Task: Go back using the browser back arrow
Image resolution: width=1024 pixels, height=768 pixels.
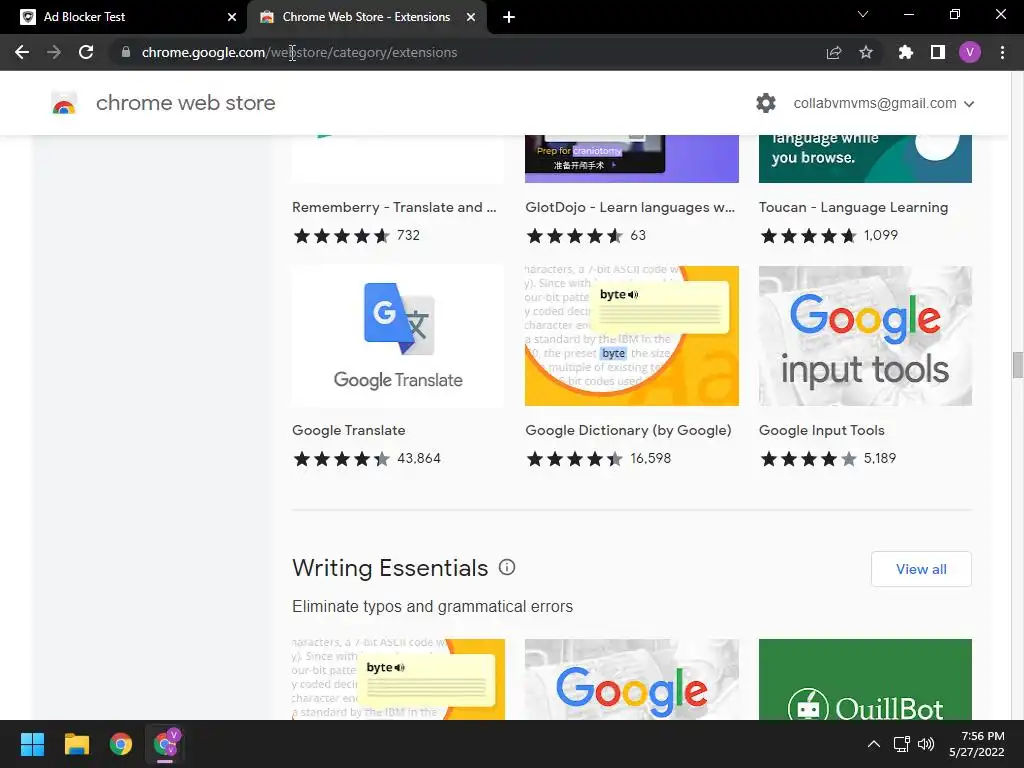Action: pos(22,52)
